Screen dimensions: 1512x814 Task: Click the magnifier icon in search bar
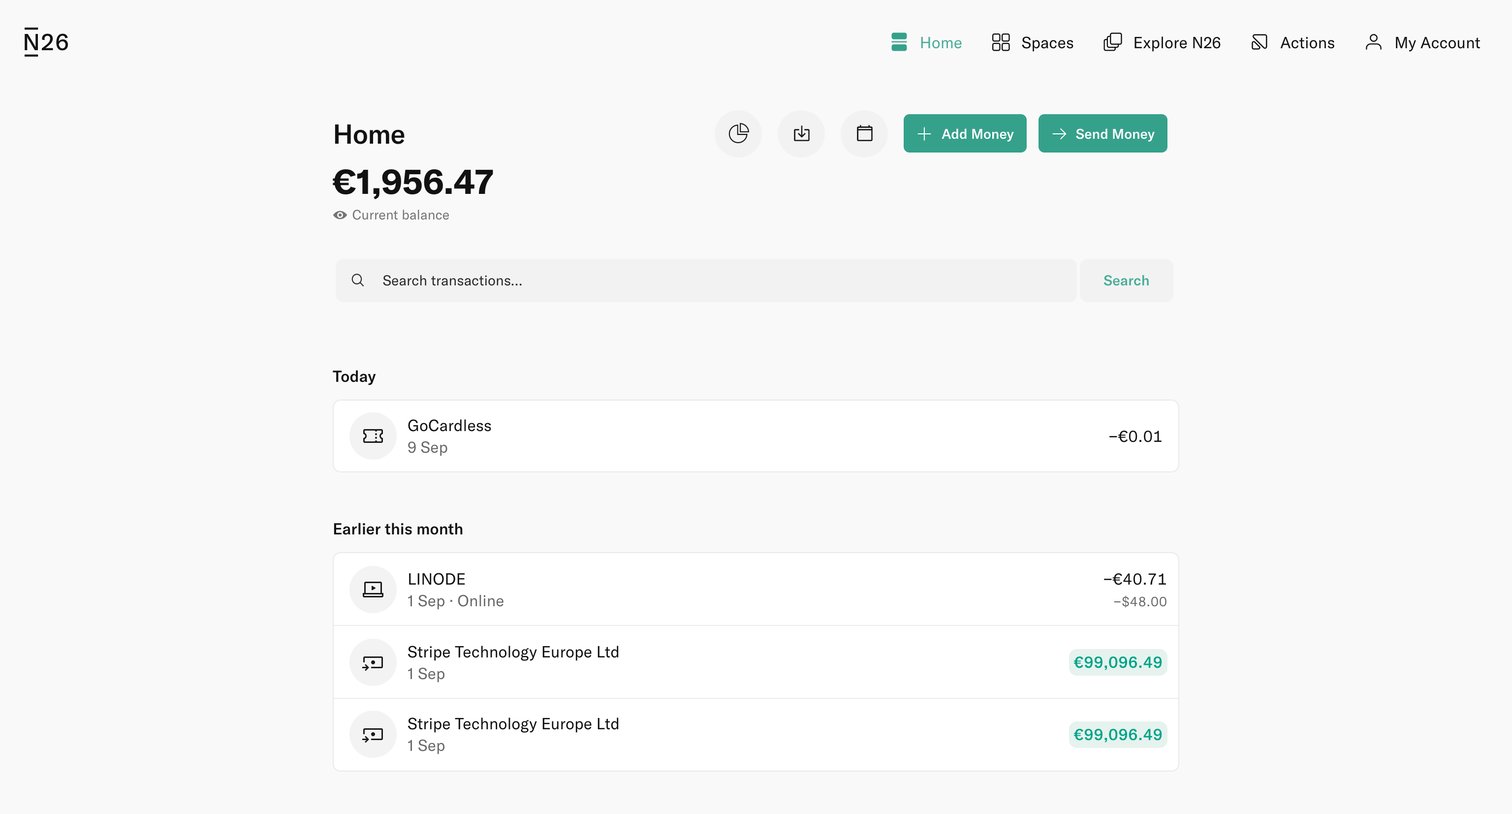[358, 281]
